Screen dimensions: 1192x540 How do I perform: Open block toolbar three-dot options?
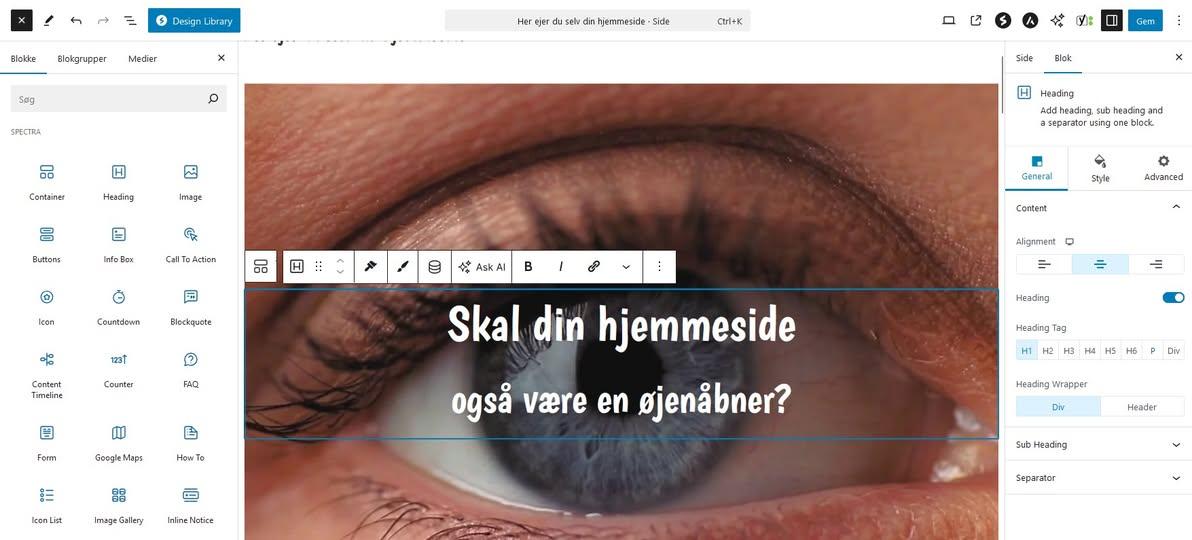point(659,266)
